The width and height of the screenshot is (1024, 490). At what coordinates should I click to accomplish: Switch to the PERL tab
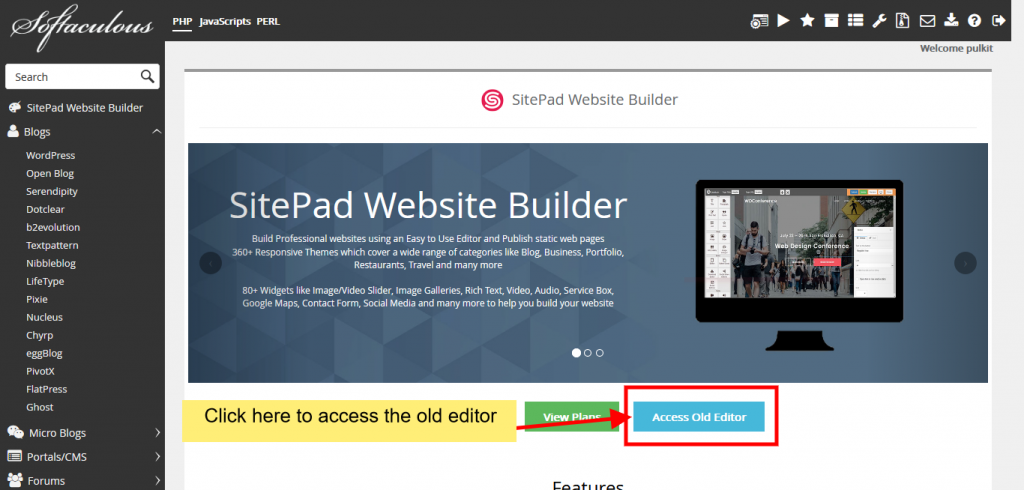coord(268,22)
